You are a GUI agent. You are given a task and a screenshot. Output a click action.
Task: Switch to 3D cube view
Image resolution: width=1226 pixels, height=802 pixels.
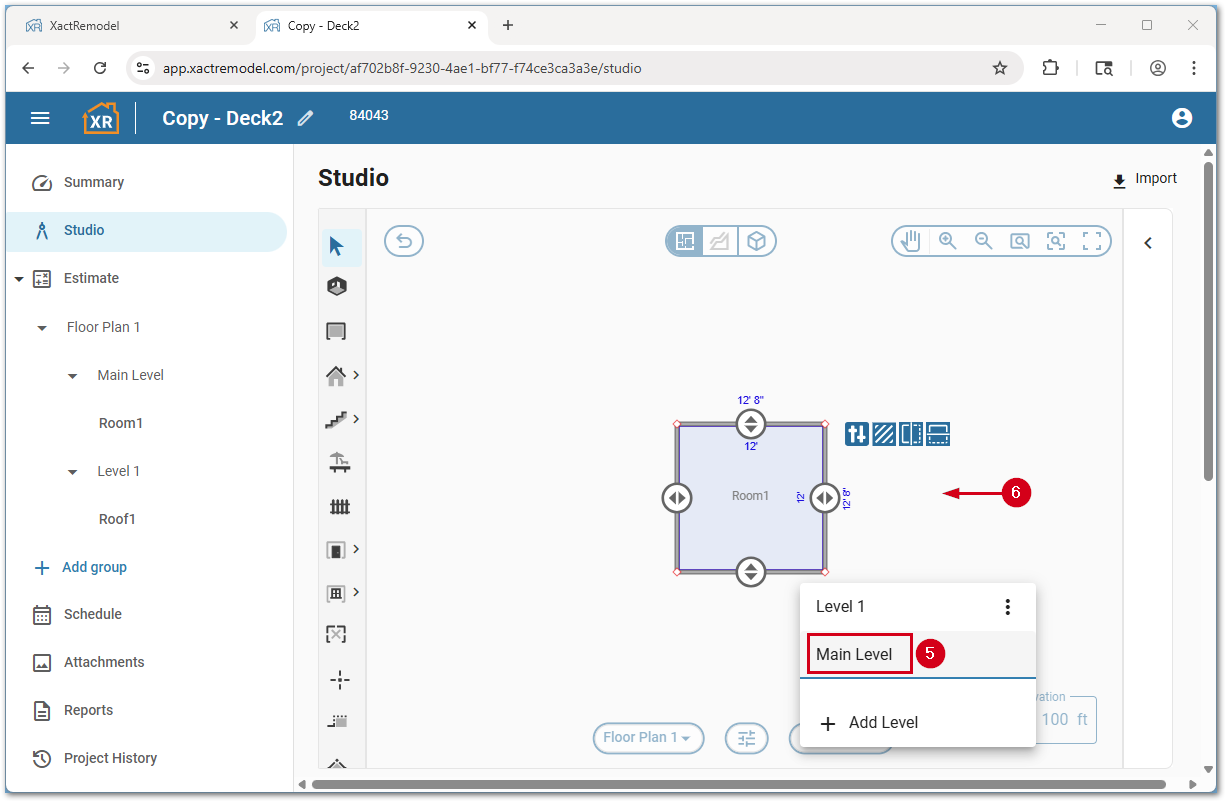pos(757,241)
